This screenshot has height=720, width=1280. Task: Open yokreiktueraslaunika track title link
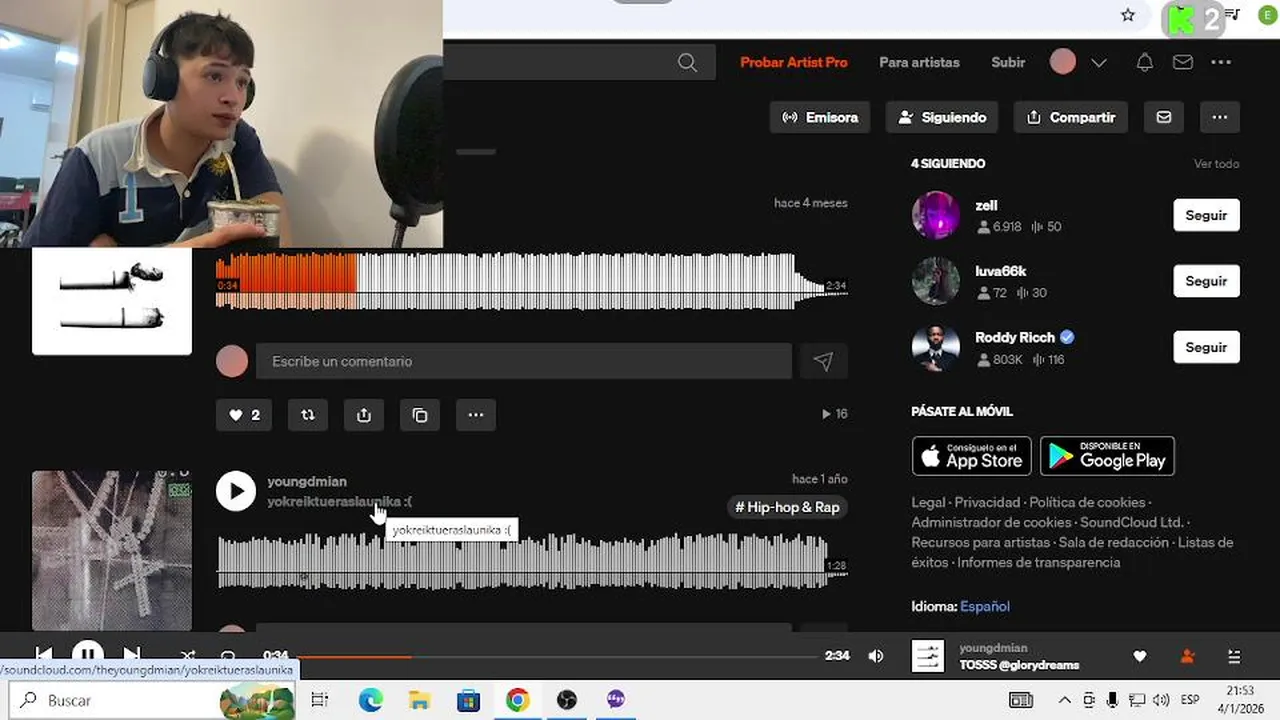coord(340,501)
